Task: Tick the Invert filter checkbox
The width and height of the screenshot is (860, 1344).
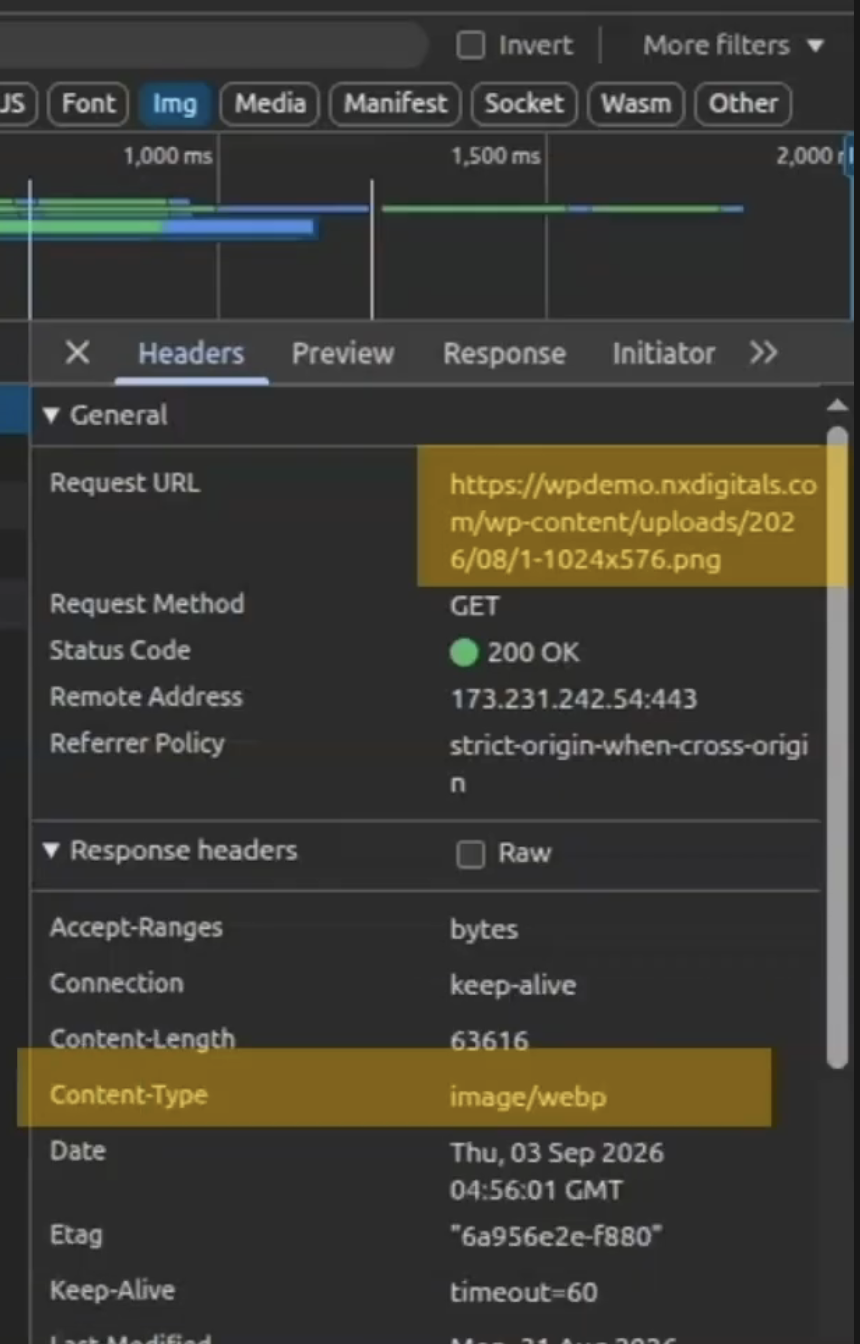Action: coord(470,45)
